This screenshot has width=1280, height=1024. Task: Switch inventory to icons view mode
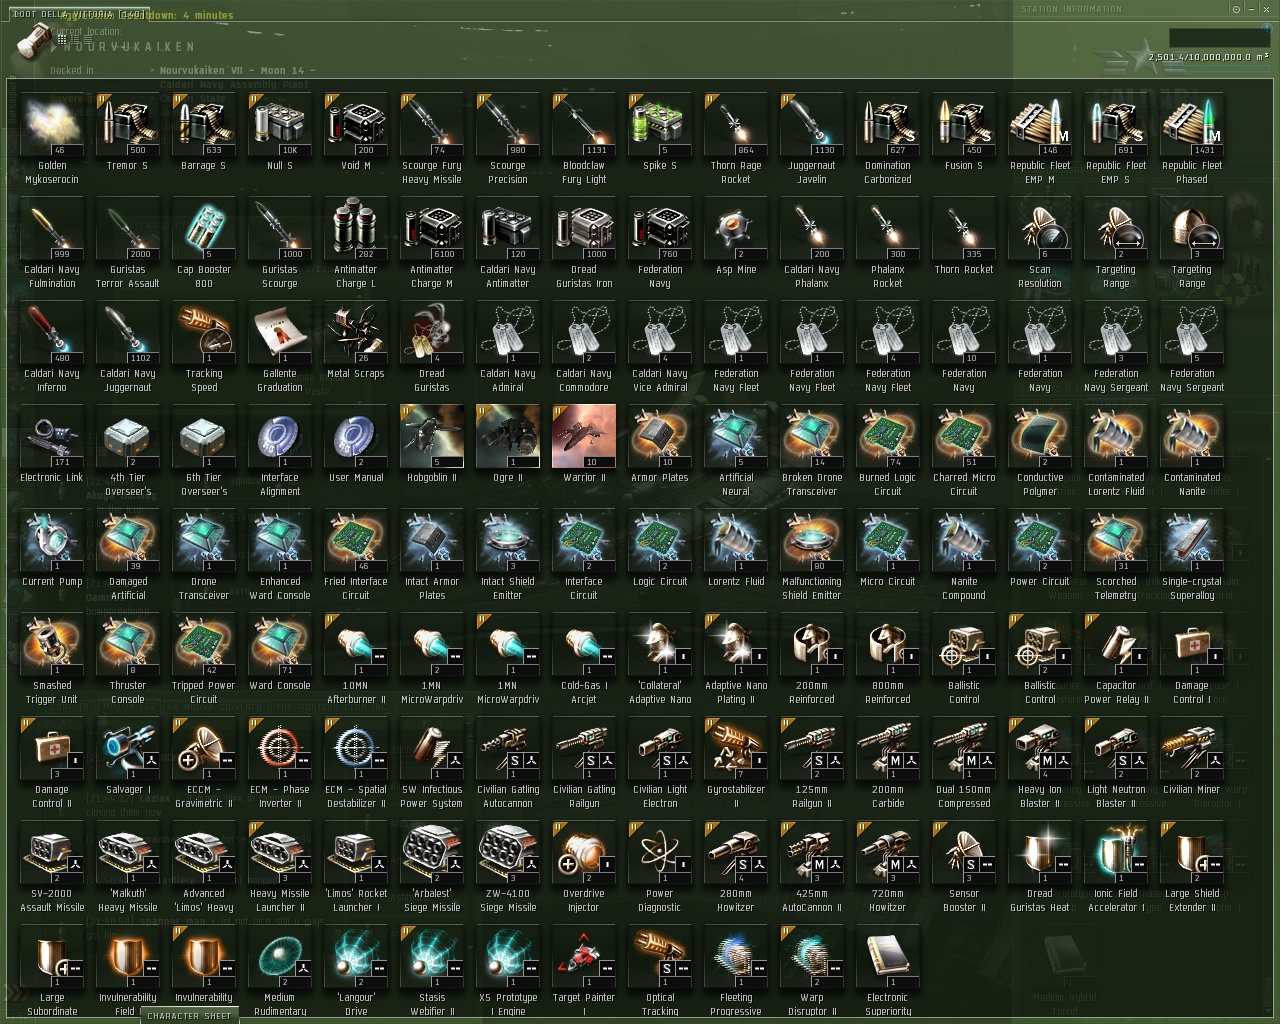62,39
